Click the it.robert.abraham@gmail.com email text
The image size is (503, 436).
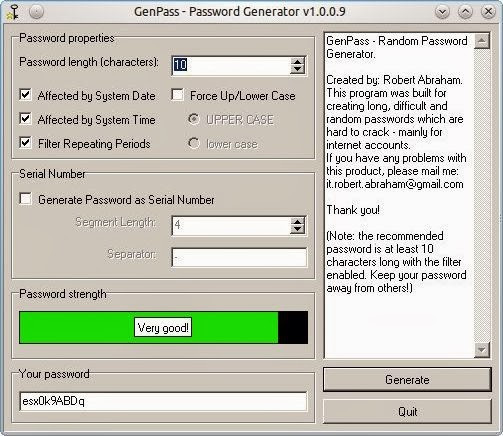click(x=395, y=184)
